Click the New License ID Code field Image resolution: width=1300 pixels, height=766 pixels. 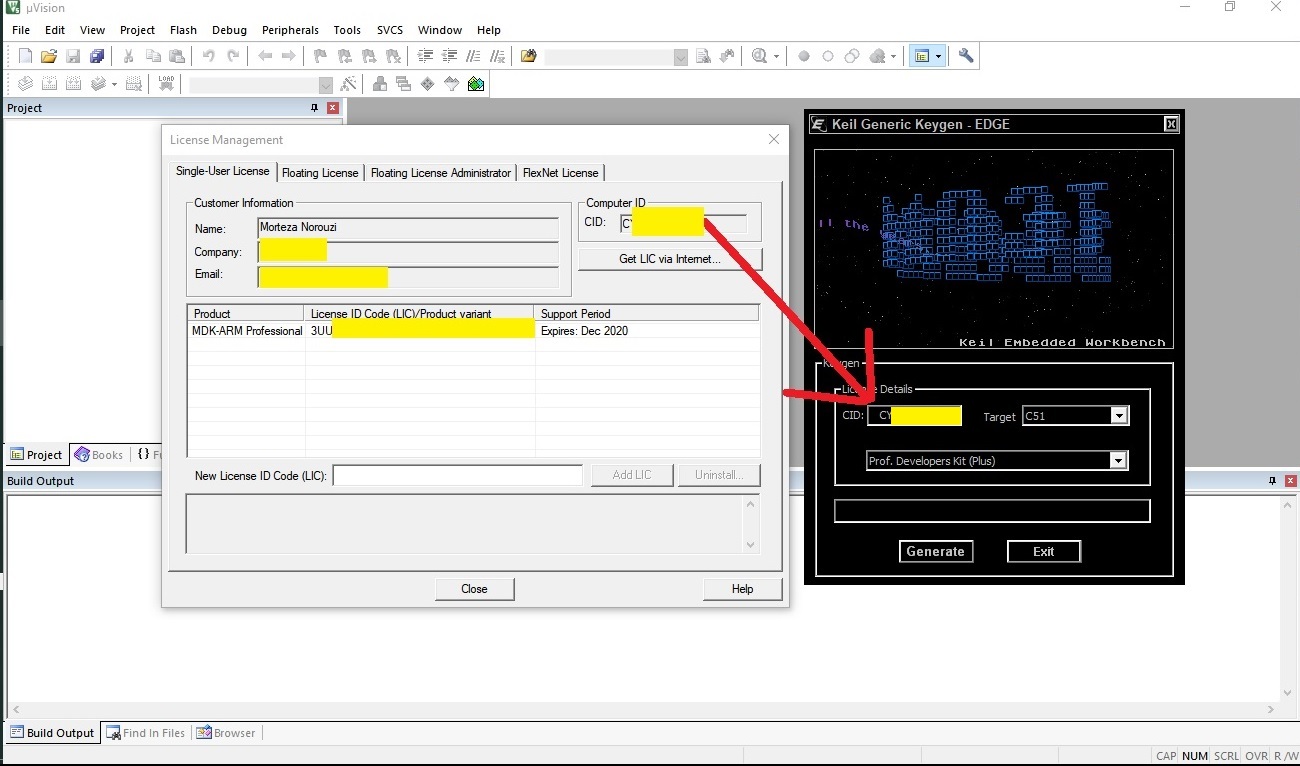click(457, 475)
